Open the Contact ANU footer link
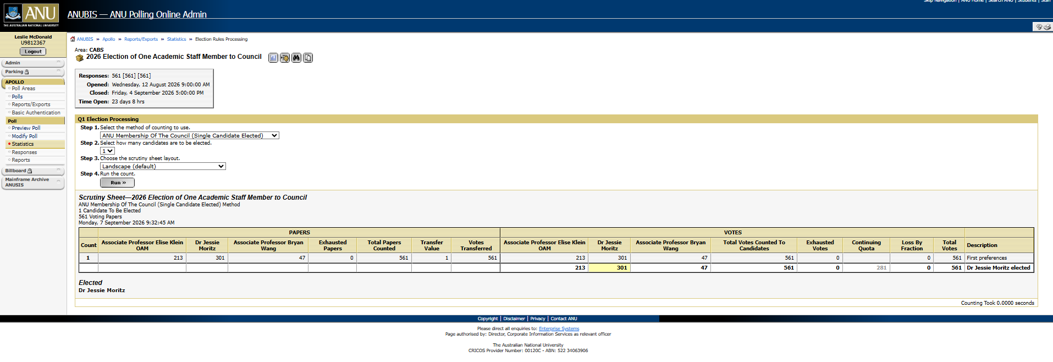Image resolution: width=1053 pixels, height=362 pixels. pos(563,318)
